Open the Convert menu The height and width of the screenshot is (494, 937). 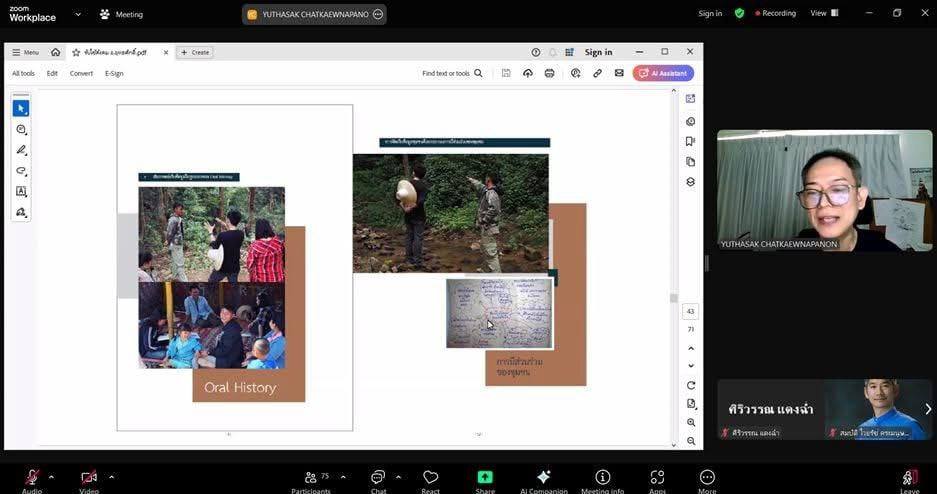point(81,73)
